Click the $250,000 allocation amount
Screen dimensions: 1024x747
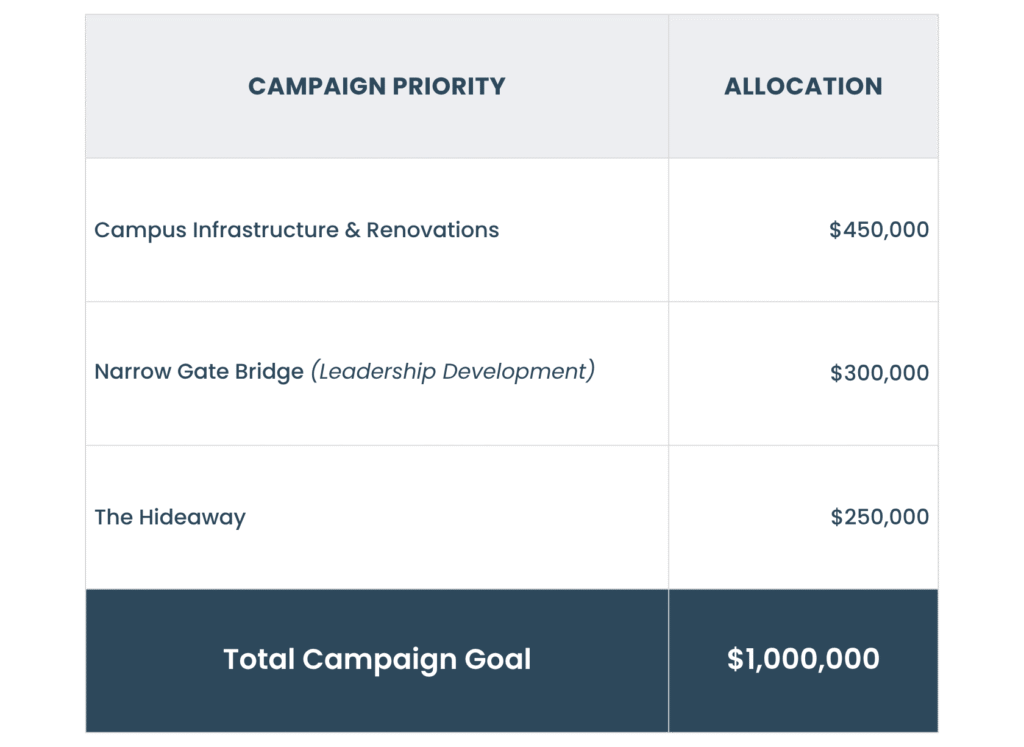(879, 517)
